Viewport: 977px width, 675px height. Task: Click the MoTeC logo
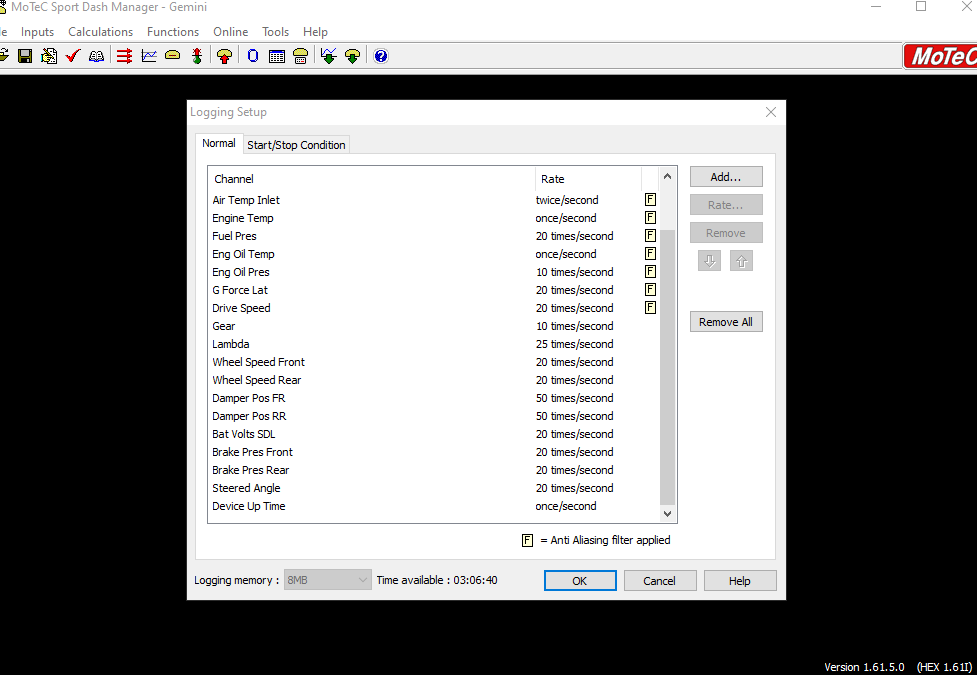click(x=941, y=57)
